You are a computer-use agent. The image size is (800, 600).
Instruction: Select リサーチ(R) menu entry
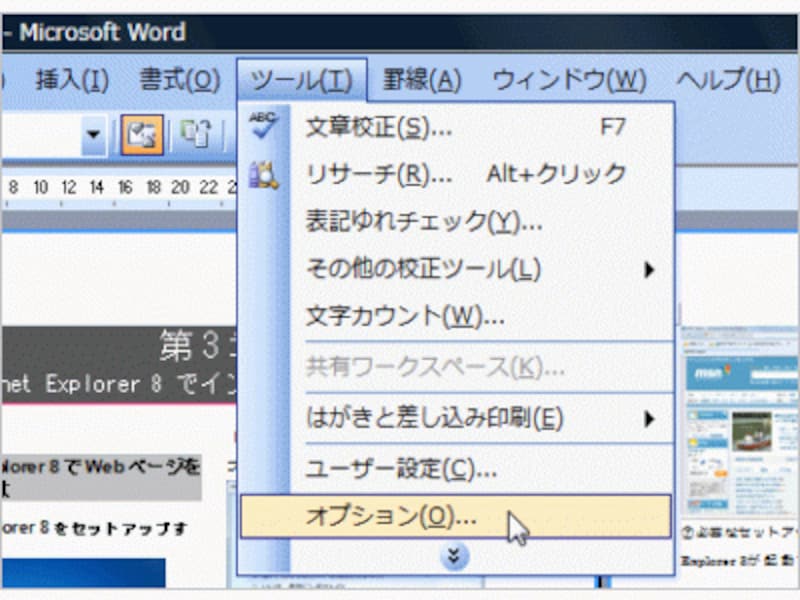click(x=457, y=174)
